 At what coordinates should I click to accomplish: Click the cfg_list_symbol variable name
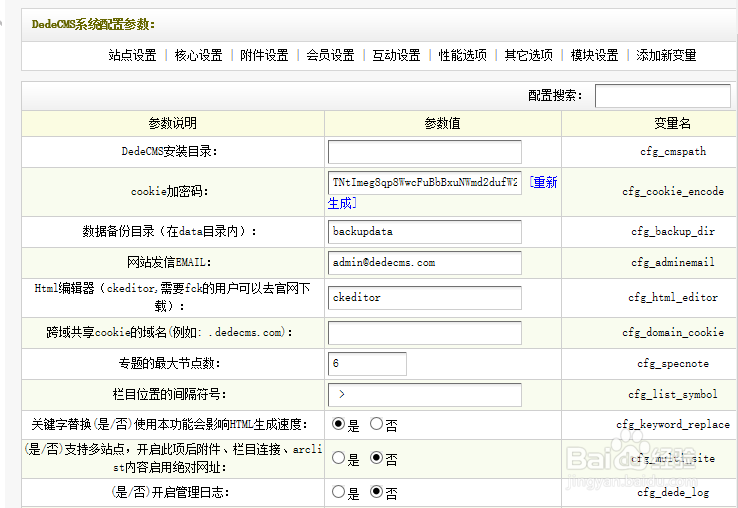[673, 394]
